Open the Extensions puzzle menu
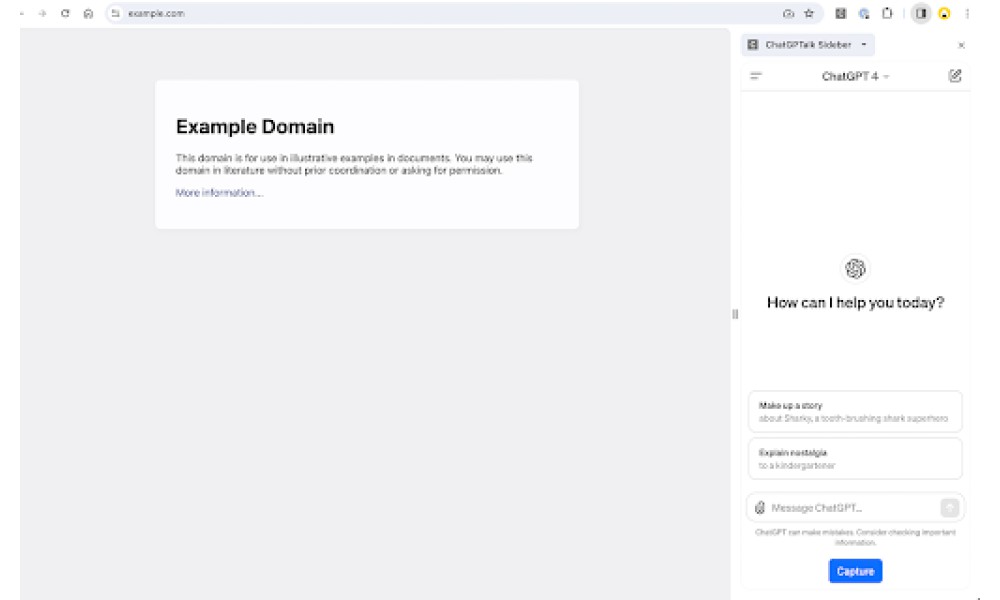The height and width of the screenshot is (600, 1000). [x=887, y=13]
